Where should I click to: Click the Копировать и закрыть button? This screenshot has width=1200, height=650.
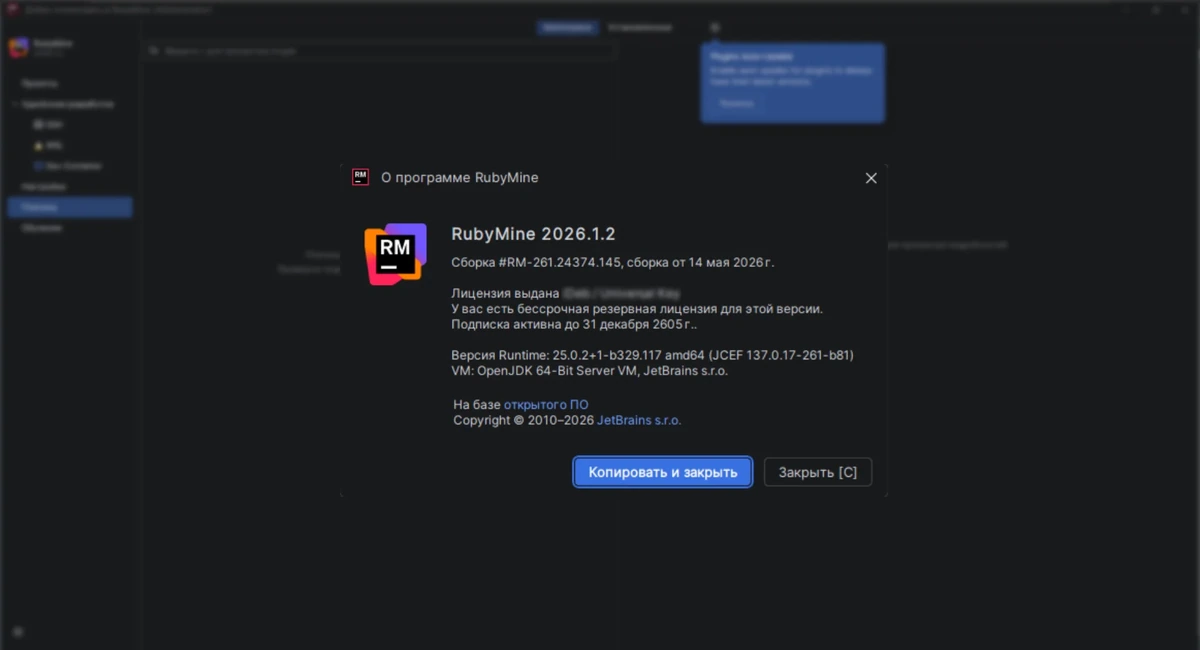click(662, 472)
